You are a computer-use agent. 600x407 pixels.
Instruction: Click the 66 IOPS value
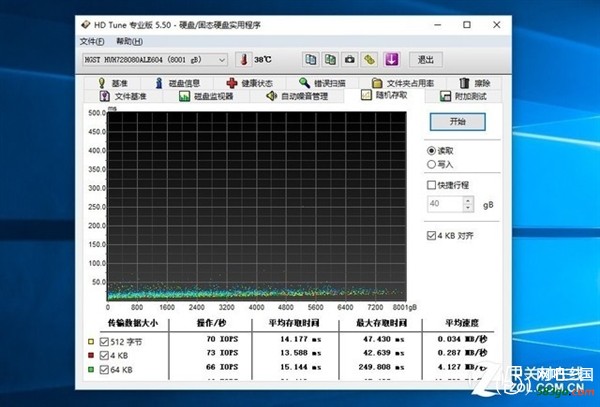222,367
